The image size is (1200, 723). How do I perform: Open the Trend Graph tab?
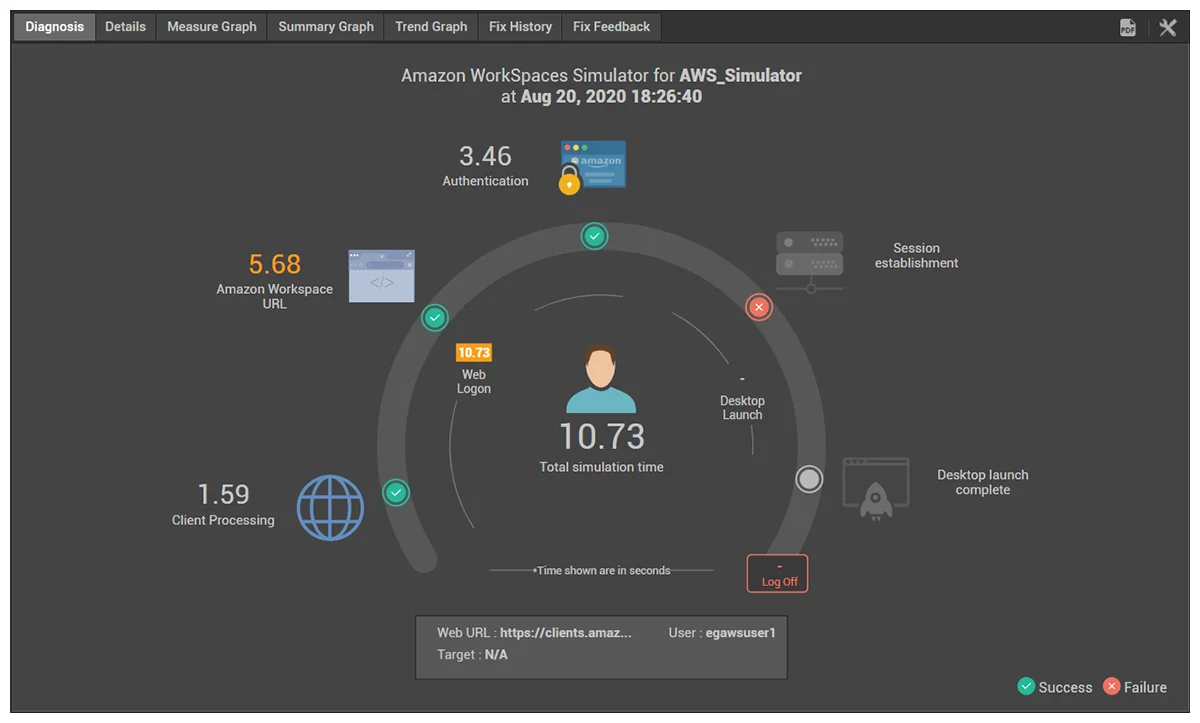pos(431,27)
